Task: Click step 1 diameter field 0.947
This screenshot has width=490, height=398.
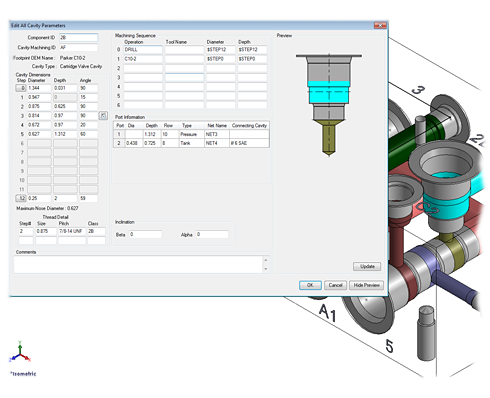Action: 39,97
